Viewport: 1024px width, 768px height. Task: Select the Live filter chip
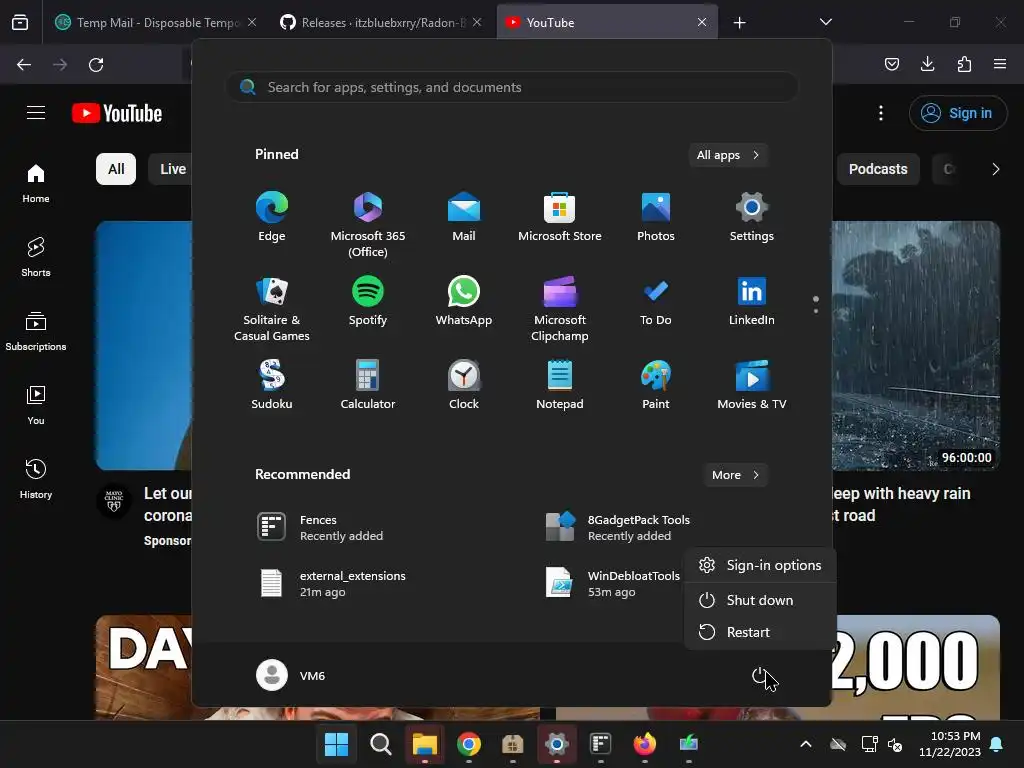point(173,169)
